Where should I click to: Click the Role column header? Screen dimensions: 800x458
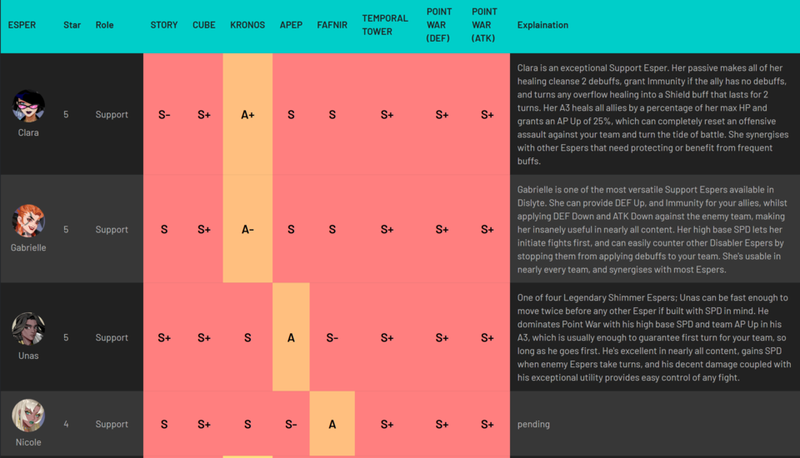point(105,25)
